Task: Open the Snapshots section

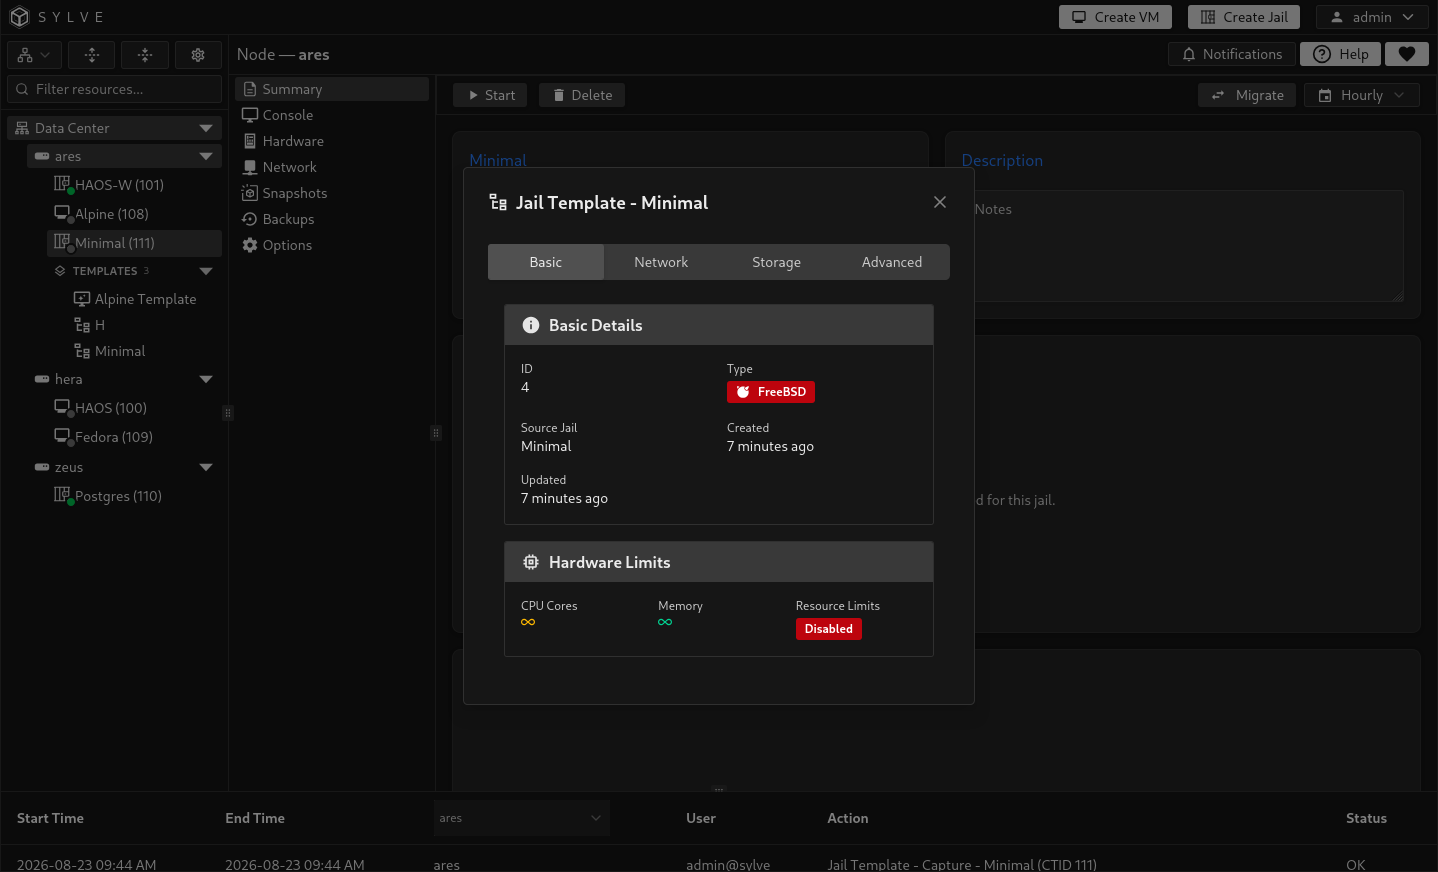Action: click(332, 193)
